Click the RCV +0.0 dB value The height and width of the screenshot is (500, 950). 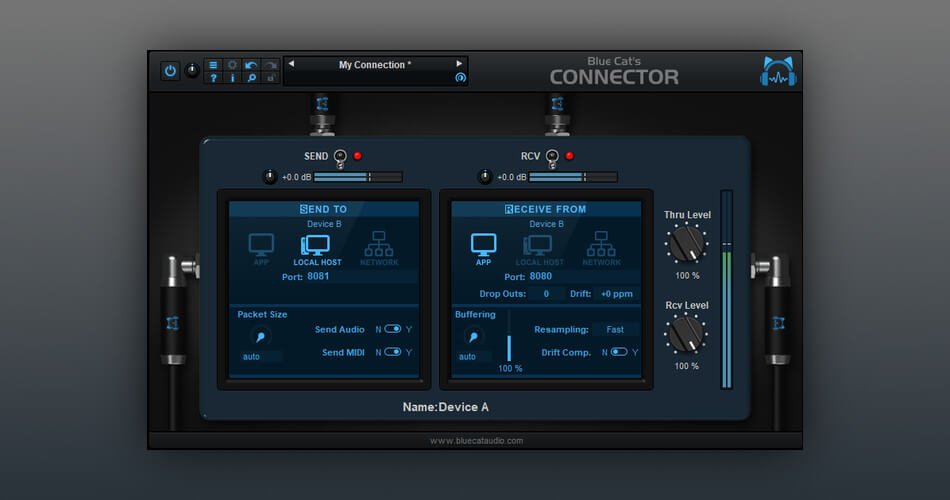(x=512, y=178)
